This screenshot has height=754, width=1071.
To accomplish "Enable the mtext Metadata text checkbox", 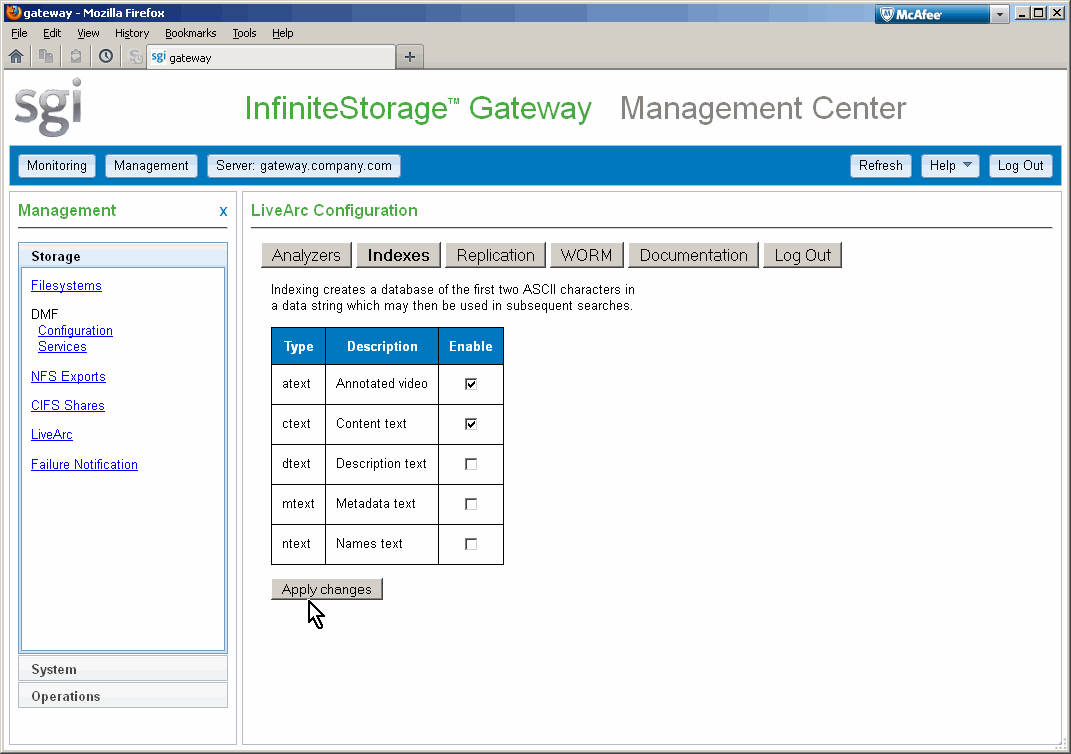I will [471, 504].
